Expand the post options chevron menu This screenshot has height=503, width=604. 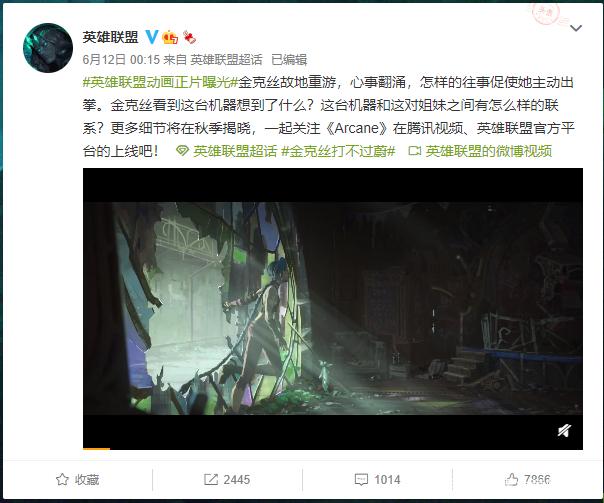tap(575, 28)
